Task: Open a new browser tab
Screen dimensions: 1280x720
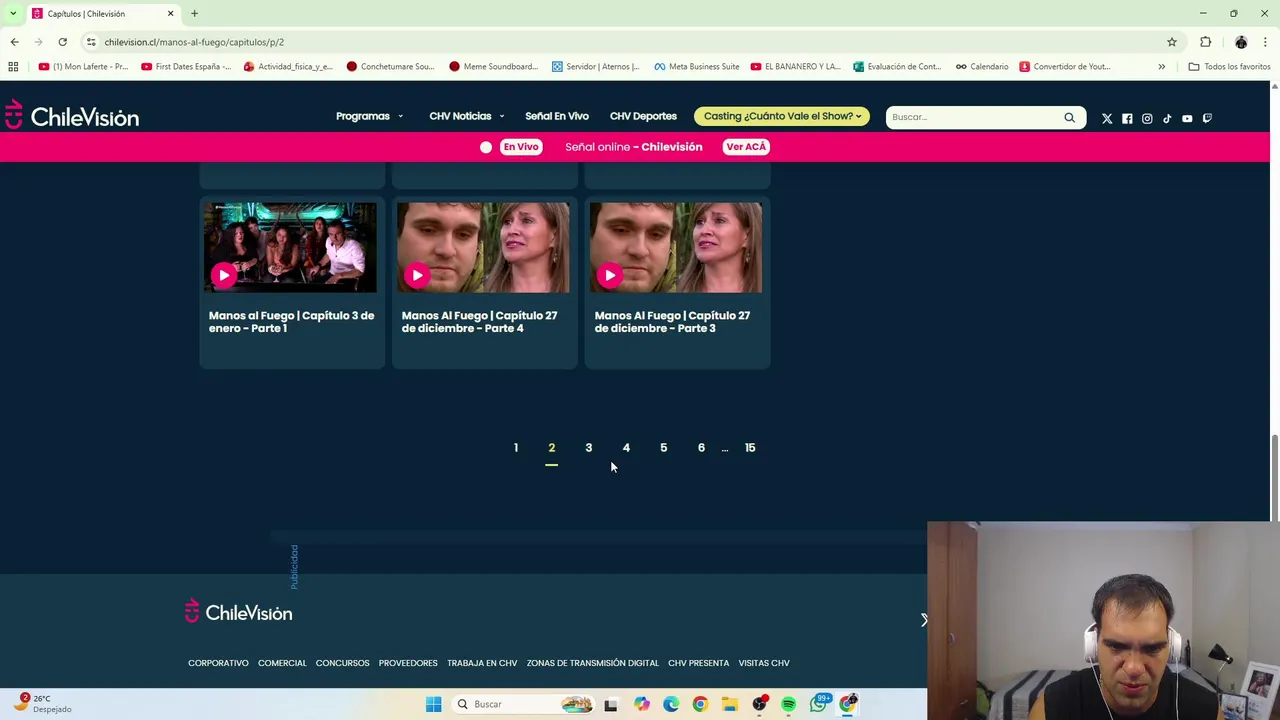Action: (x=194, y=13)
